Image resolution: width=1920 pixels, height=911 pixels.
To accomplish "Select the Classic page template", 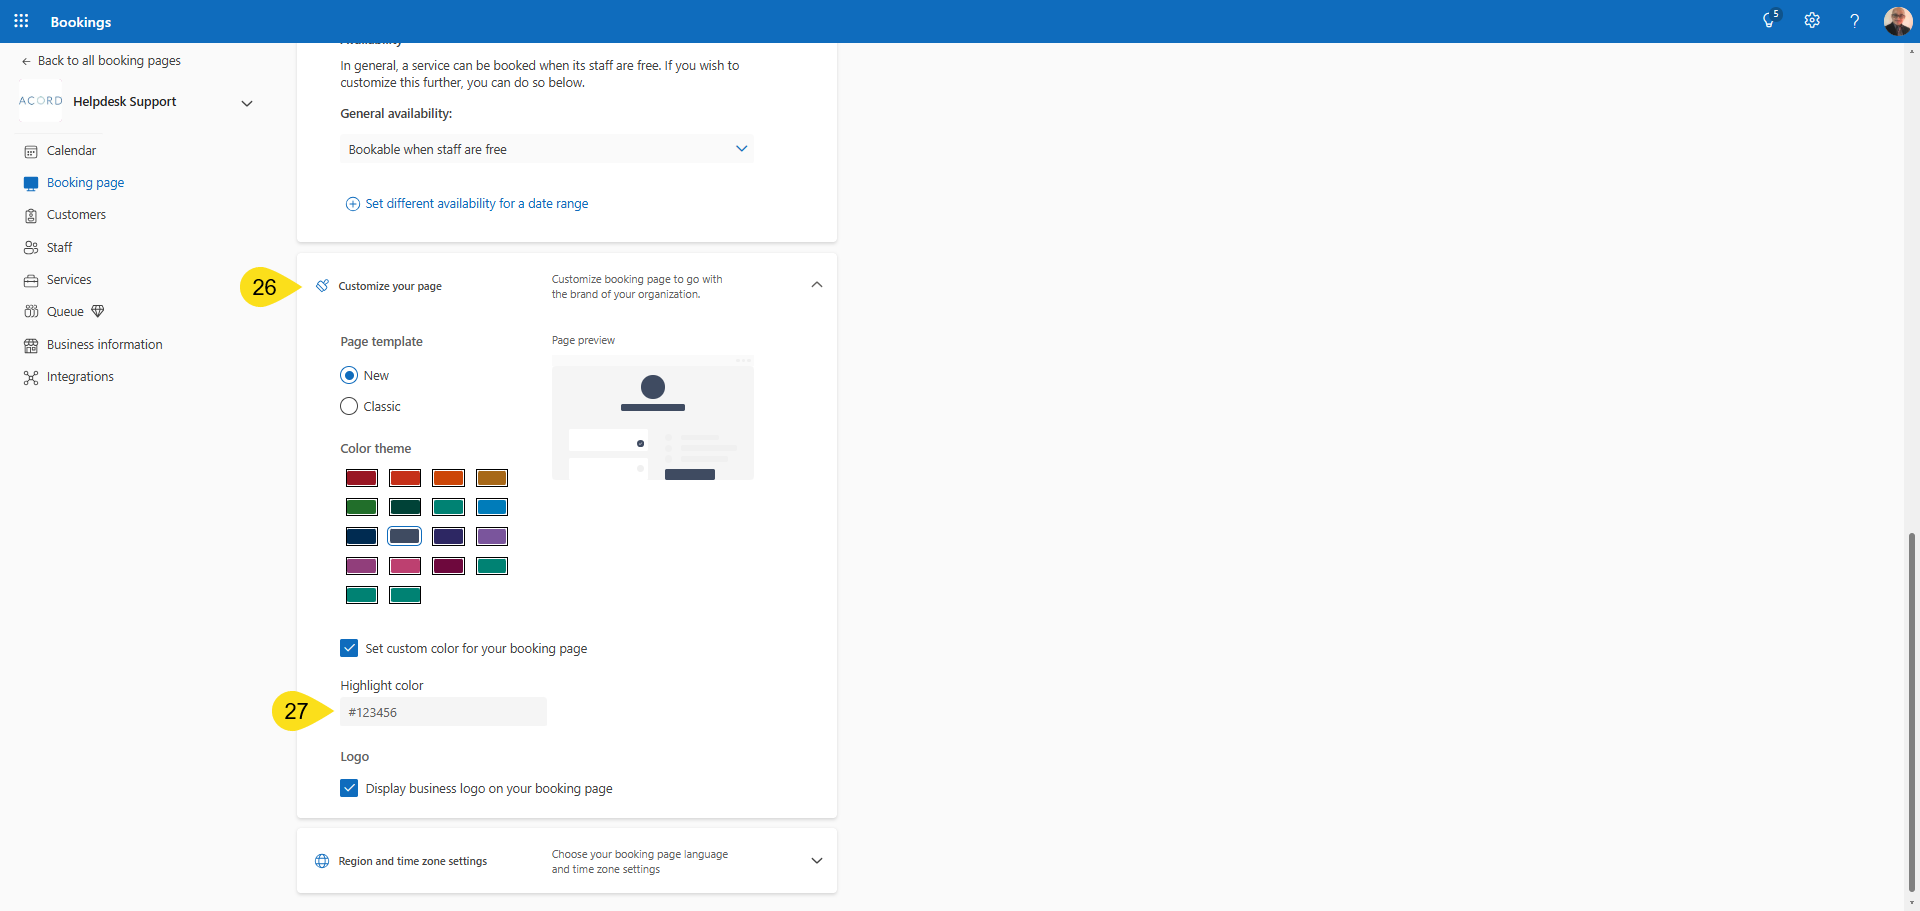I will [349, 406].
